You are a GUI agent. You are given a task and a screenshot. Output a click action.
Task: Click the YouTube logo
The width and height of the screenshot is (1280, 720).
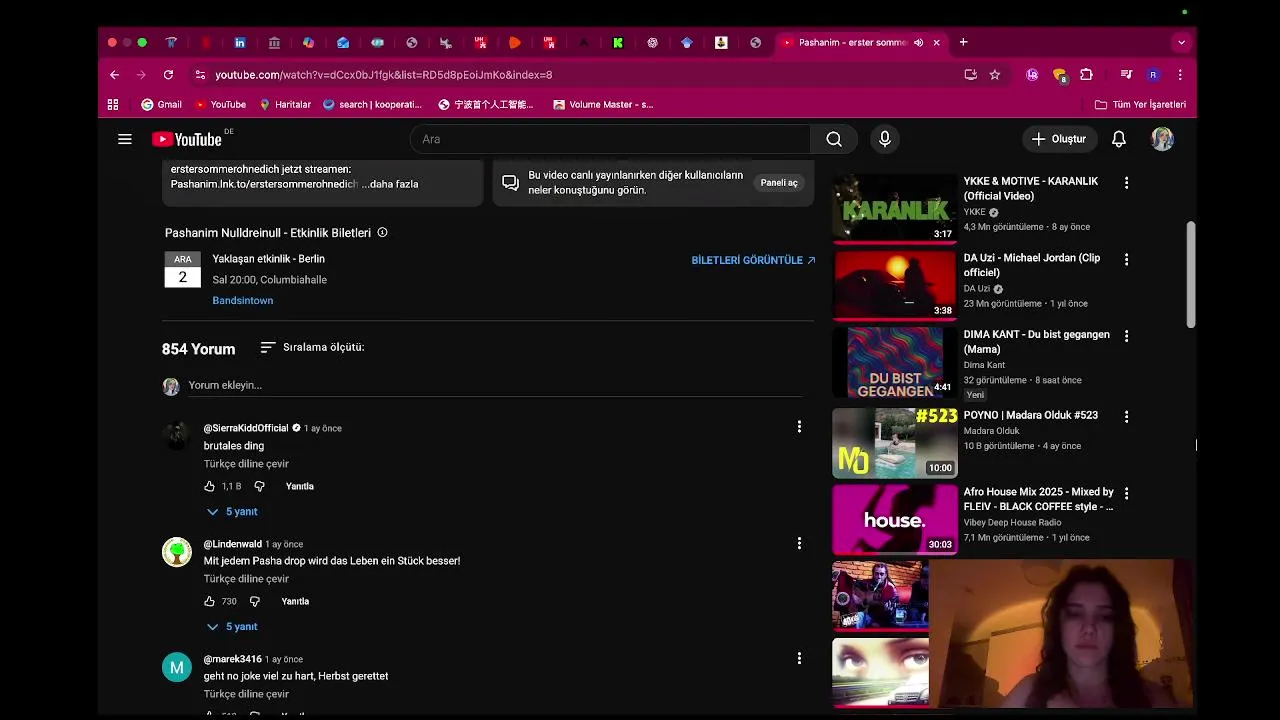point(187,139)
